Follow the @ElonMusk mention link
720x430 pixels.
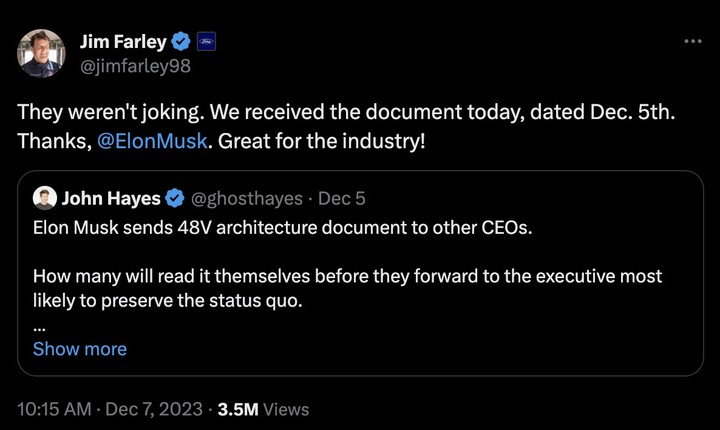point(154,141)
